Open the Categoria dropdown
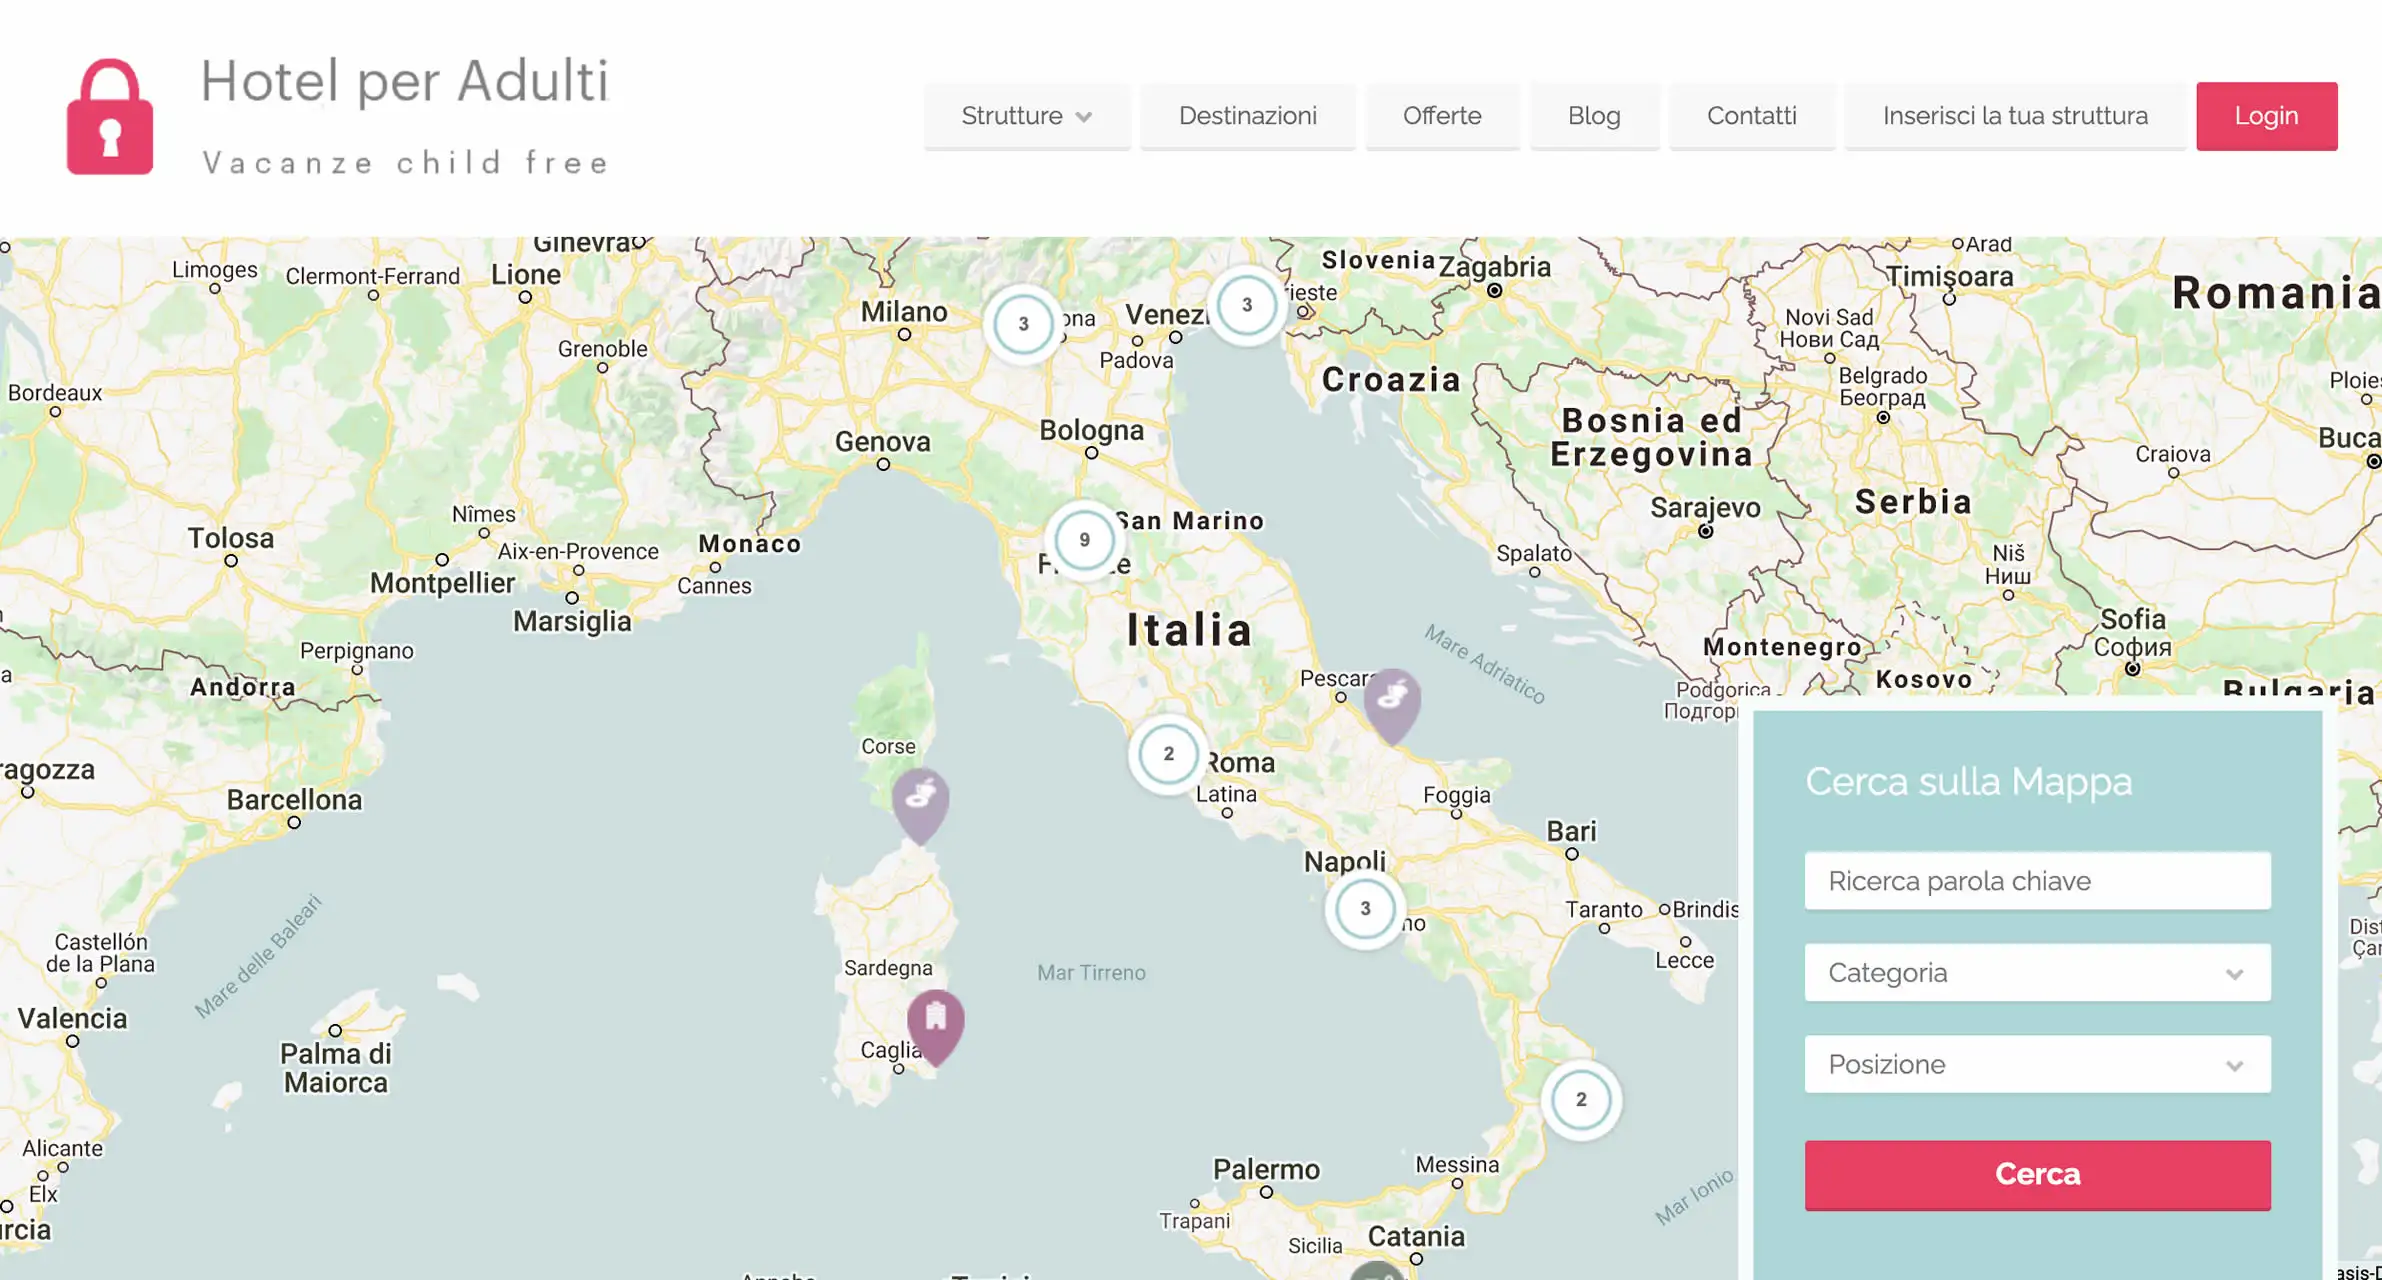This screenshot has width=2382, height=1280. point(2037,972)
